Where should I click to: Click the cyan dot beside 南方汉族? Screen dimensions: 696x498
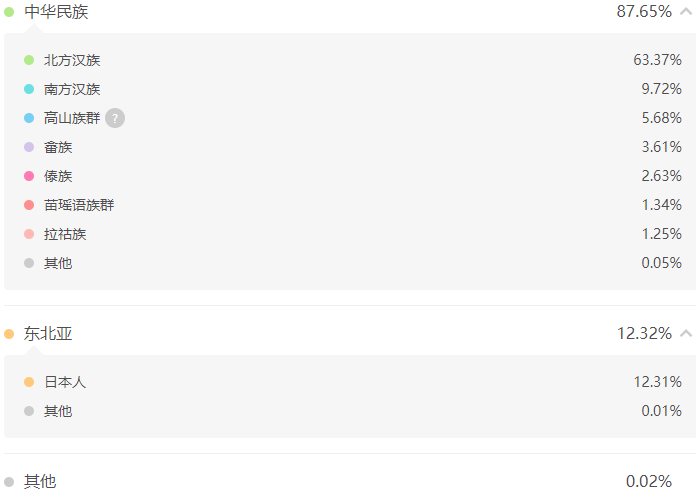point(29,89)
